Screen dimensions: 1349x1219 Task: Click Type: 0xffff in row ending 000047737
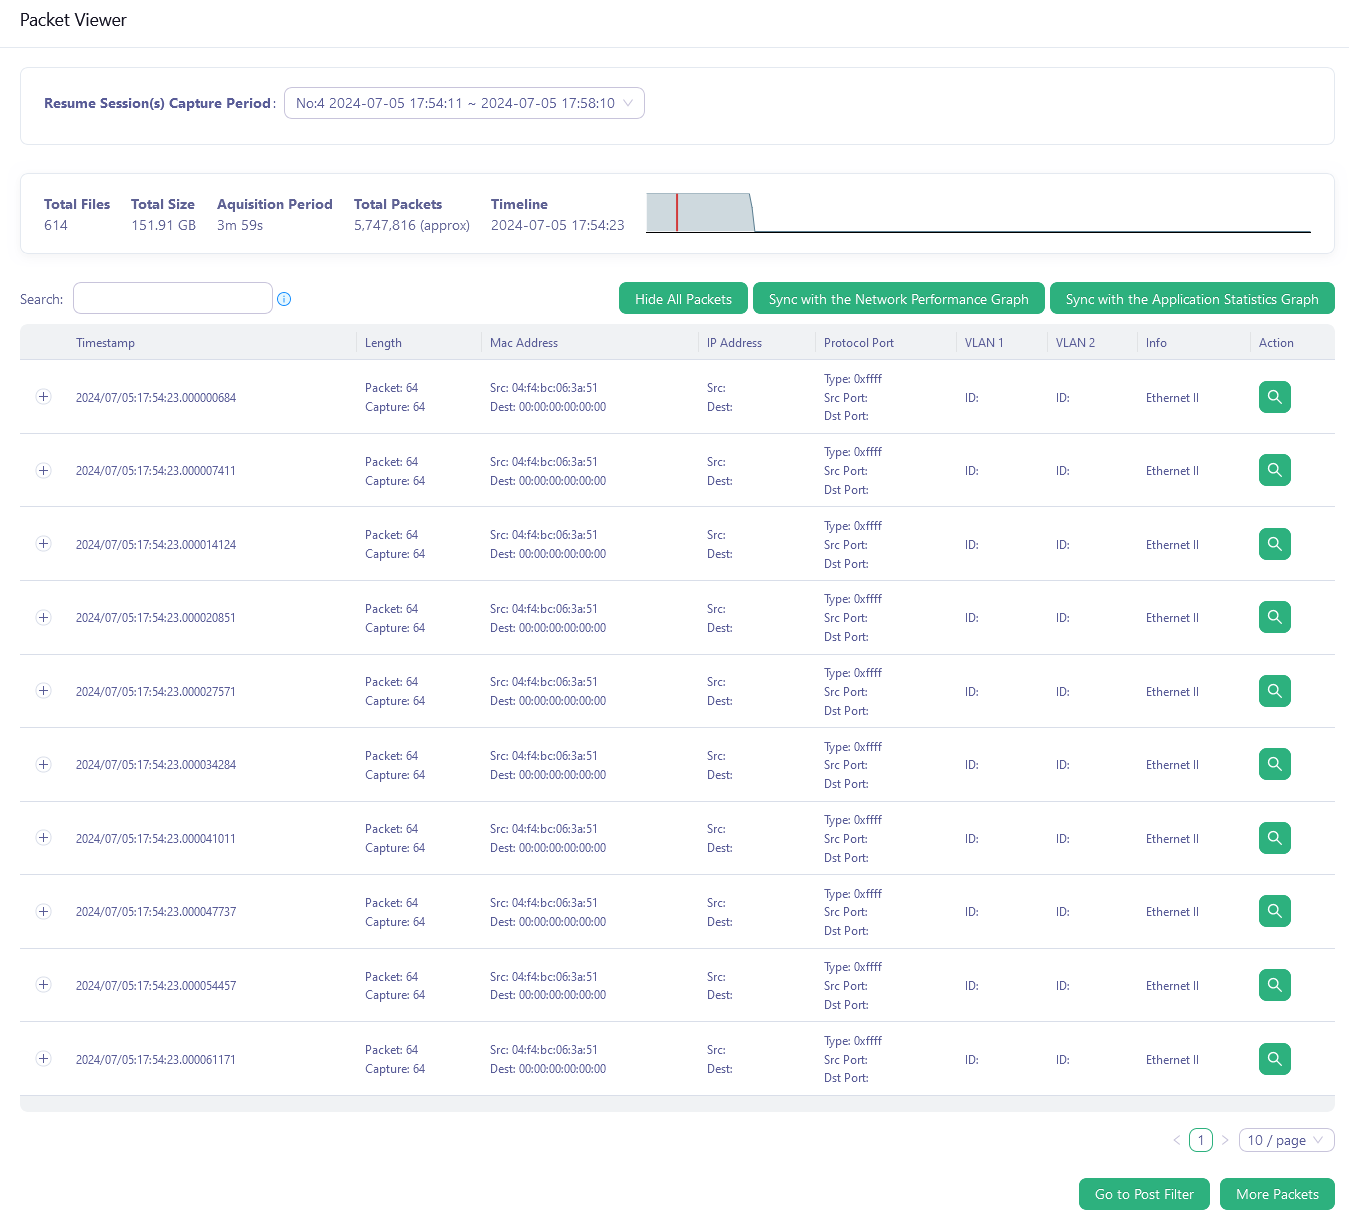click(x=853, y=893)
